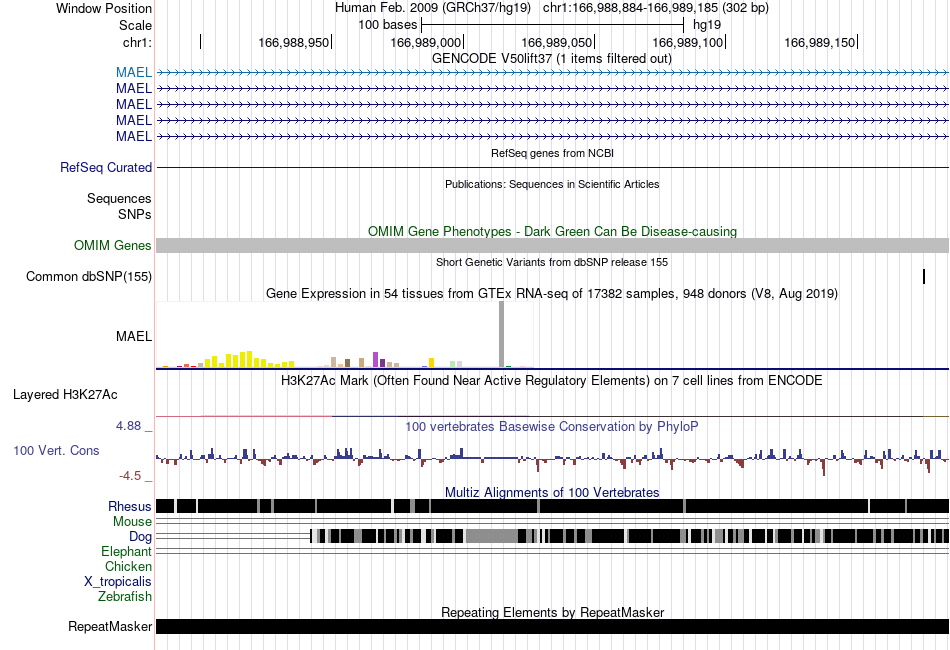This screenshot has height=650, width=950.
Task: Click the Dog alignment row label
Action: coord(140,536)
